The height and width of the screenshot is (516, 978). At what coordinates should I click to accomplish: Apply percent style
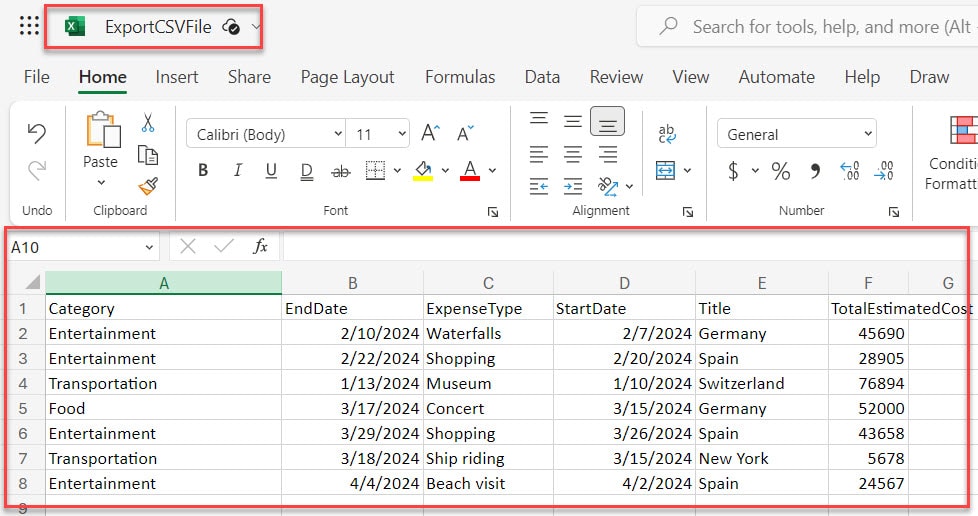tap(780, 170)
